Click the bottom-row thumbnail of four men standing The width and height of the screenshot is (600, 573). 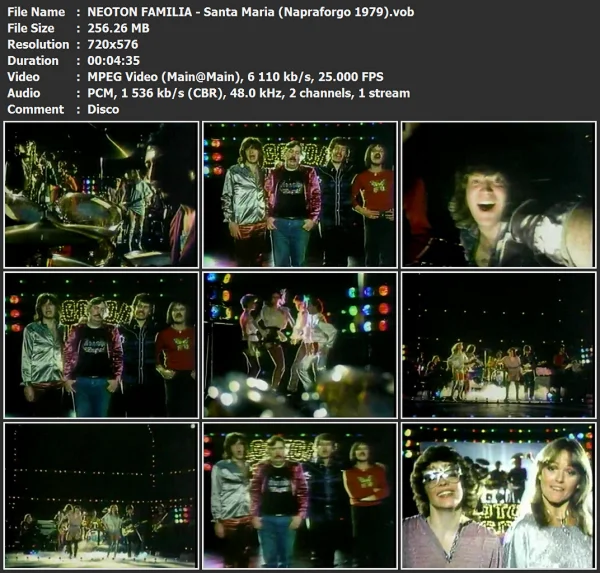300,496
